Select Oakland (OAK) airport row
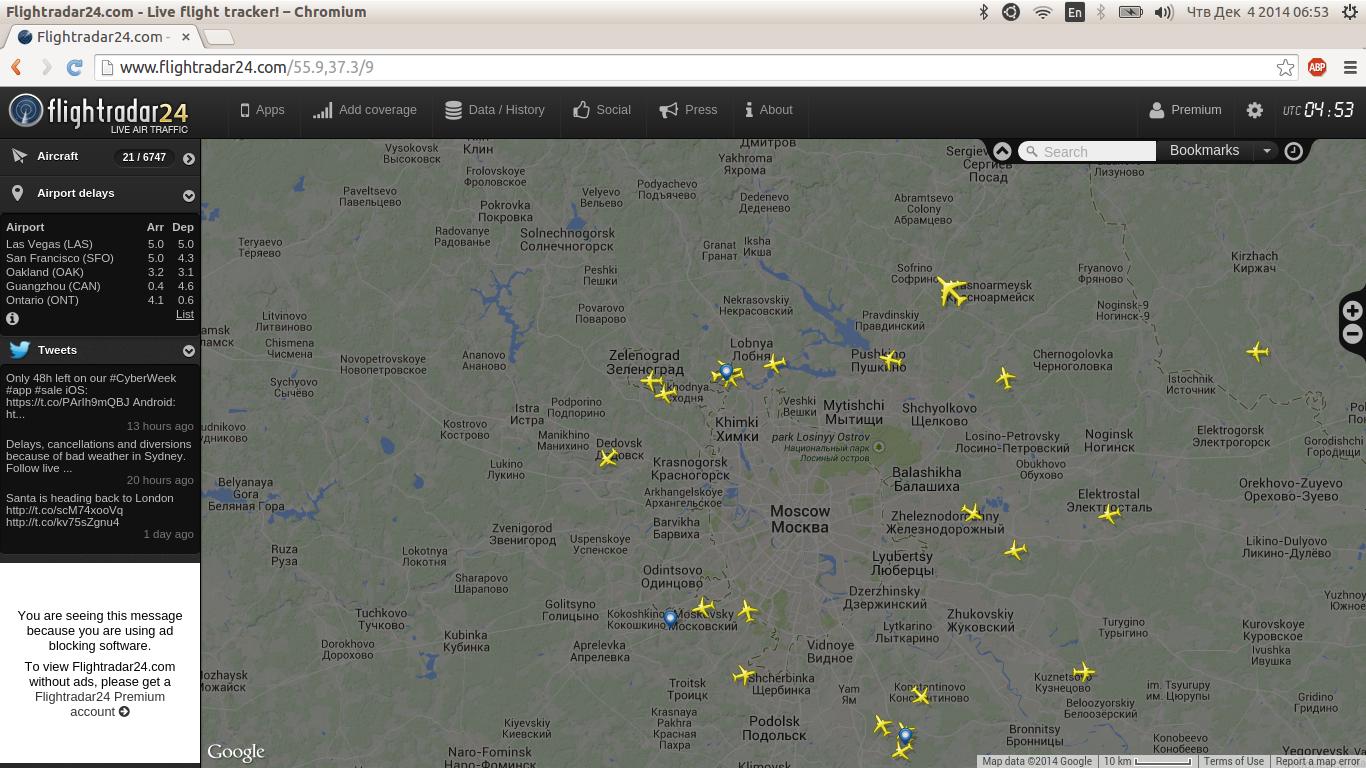Screen dimensions: 1366x768 tap(100, 272)
